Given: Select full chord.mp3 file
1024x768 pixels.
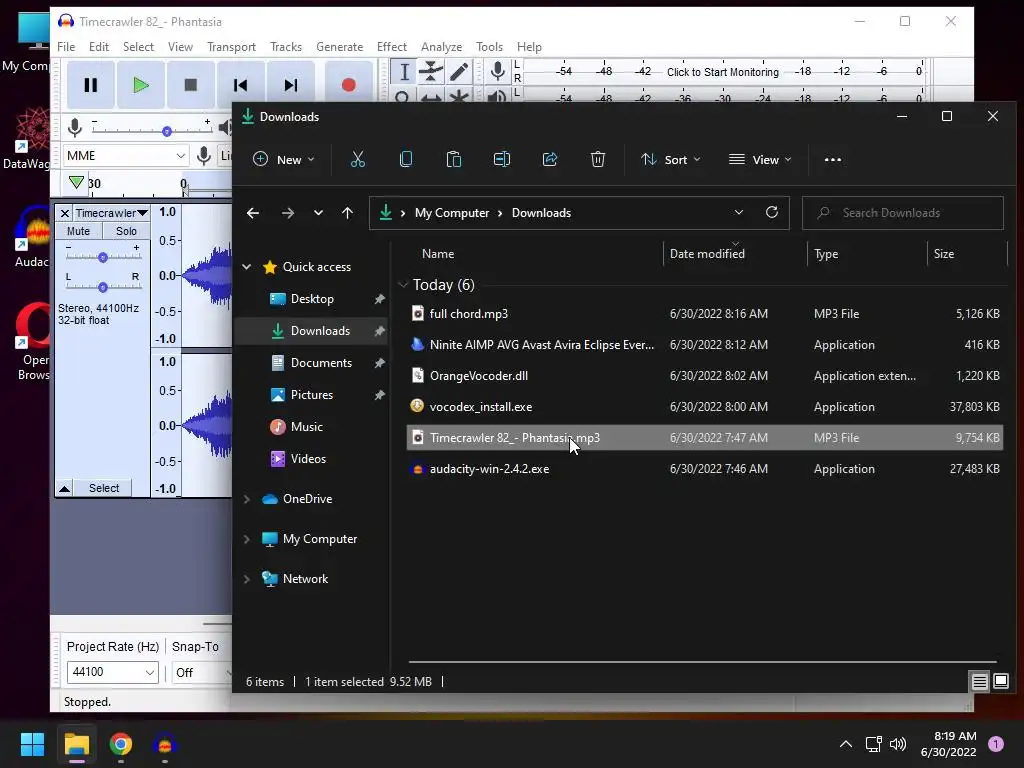Looking at the screenshot, I should coord(705,313).
